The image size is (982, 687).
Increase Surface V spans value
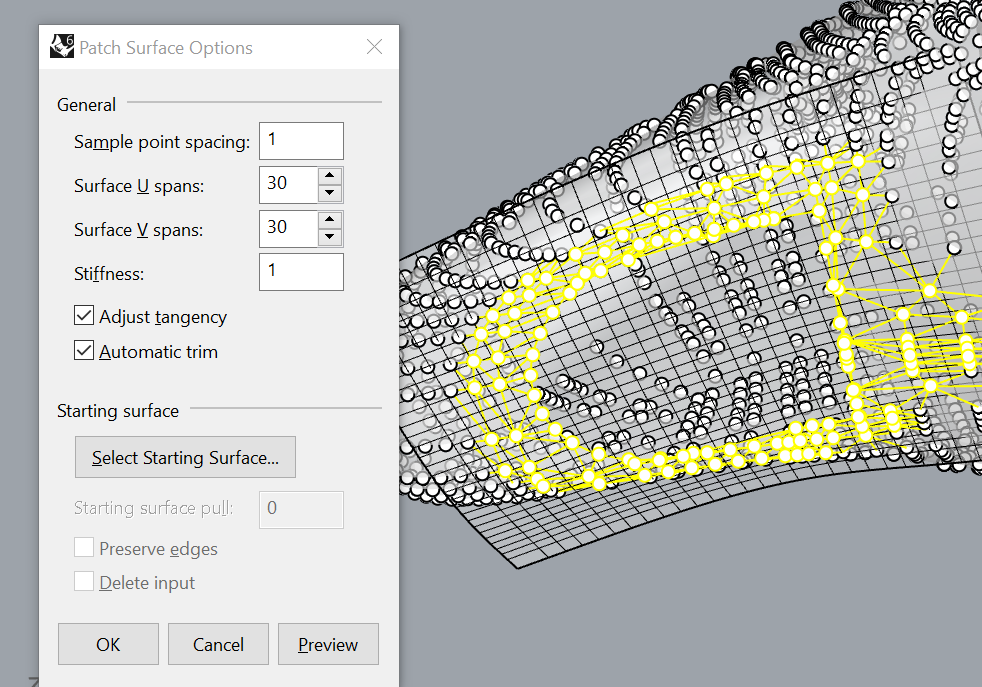coord(330,221)
